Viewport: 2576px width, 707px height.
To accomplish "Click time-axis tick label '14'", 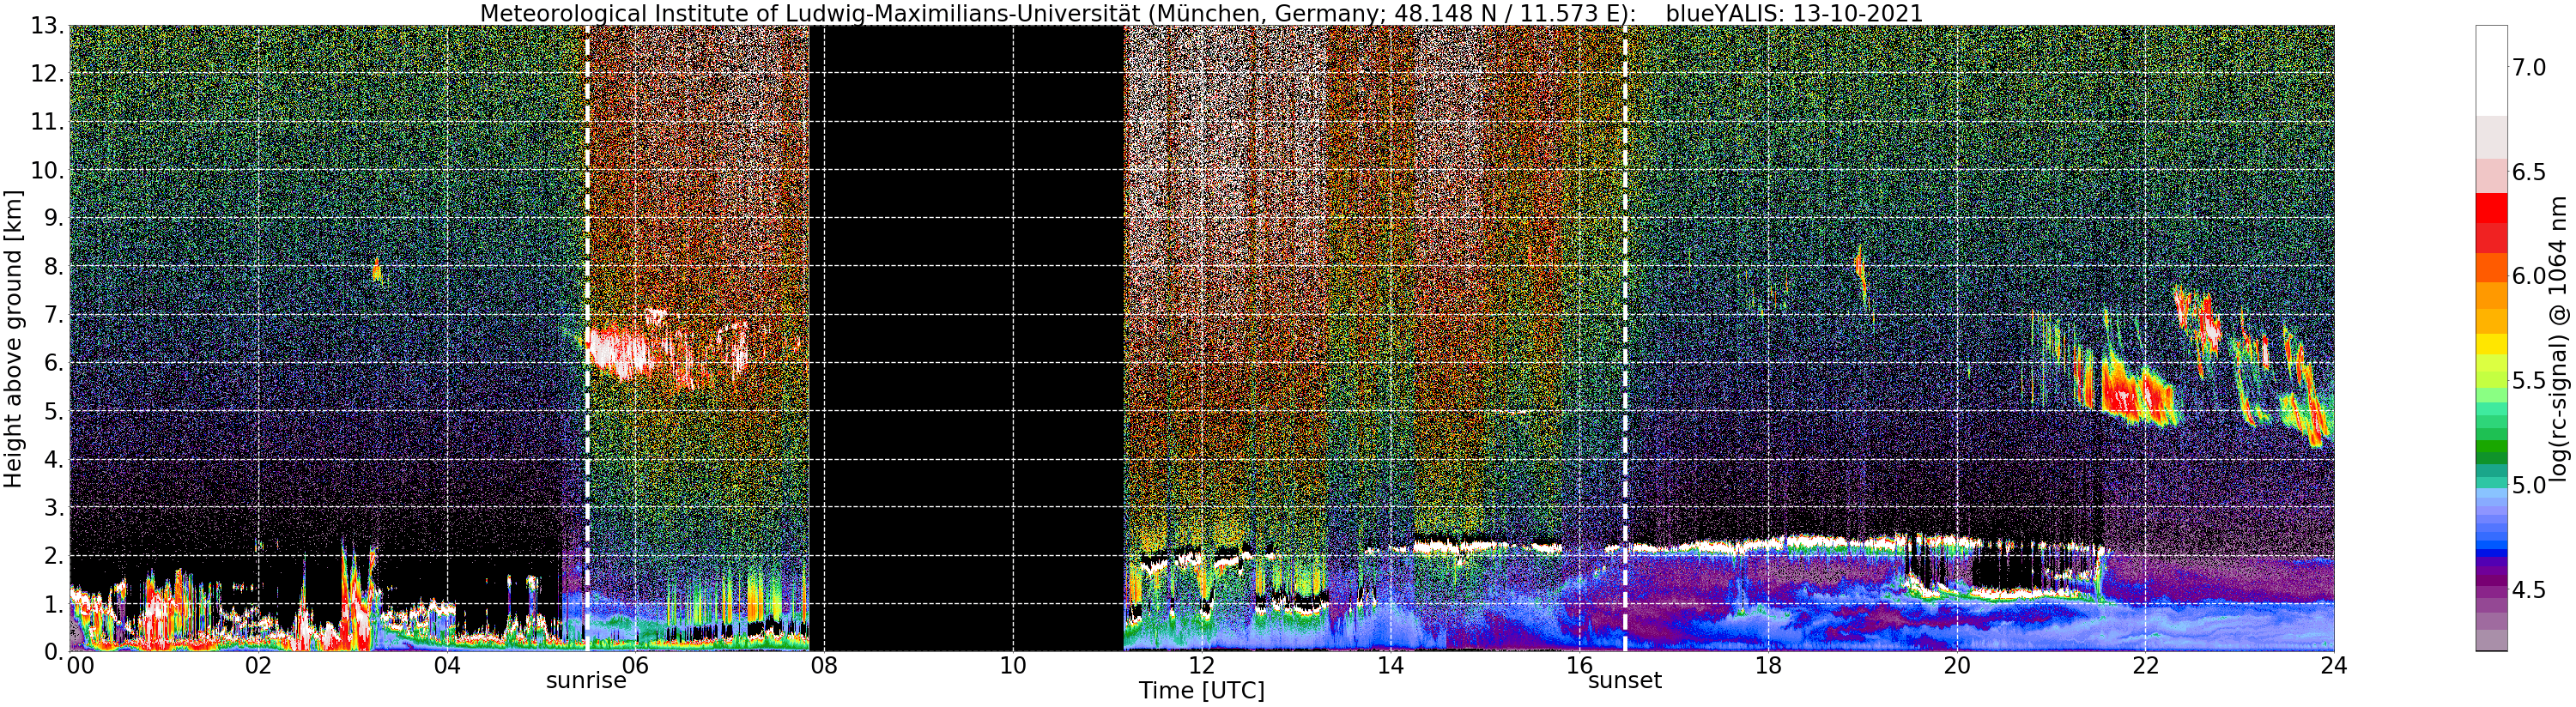I will 1390,665.
